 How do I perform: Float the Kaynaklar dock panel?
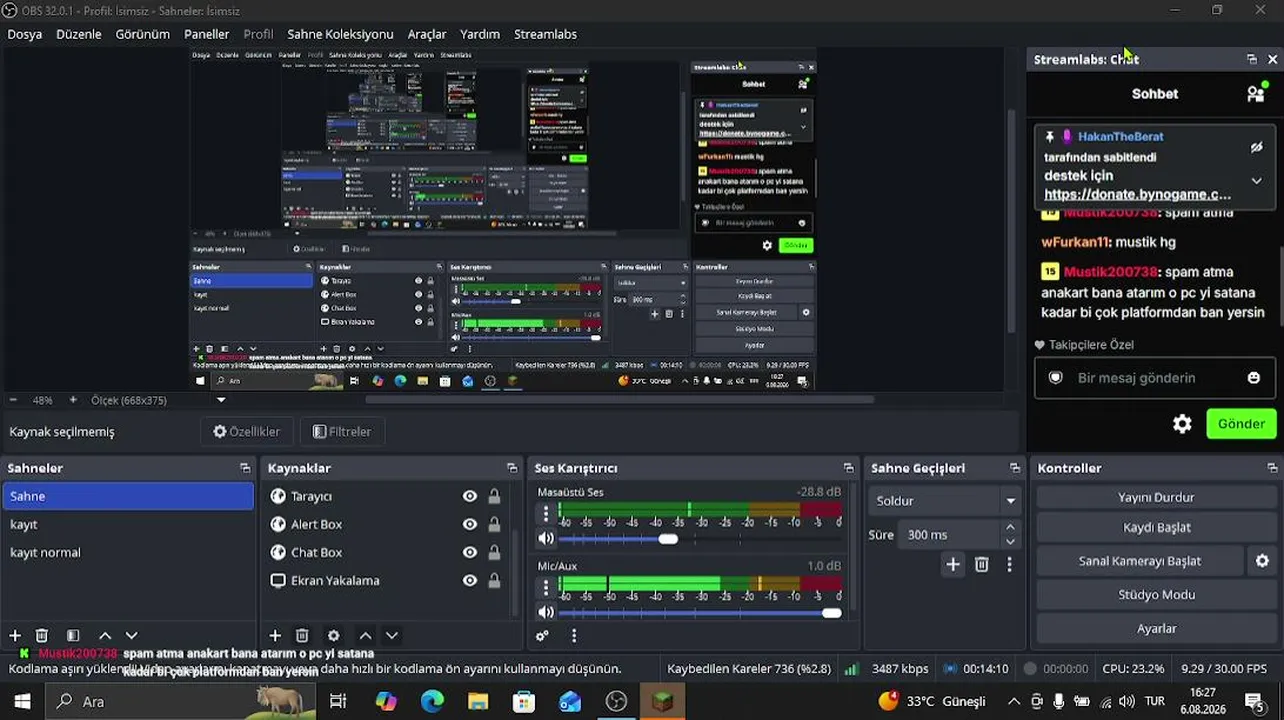tap(512, 468)
